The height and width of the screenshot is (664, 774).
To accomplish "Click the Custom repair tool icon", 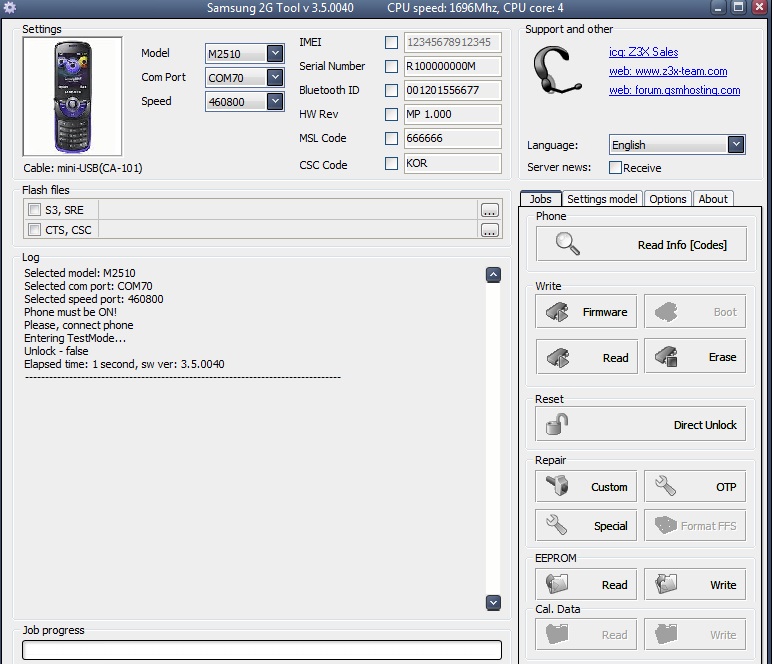I will point(557,485).
